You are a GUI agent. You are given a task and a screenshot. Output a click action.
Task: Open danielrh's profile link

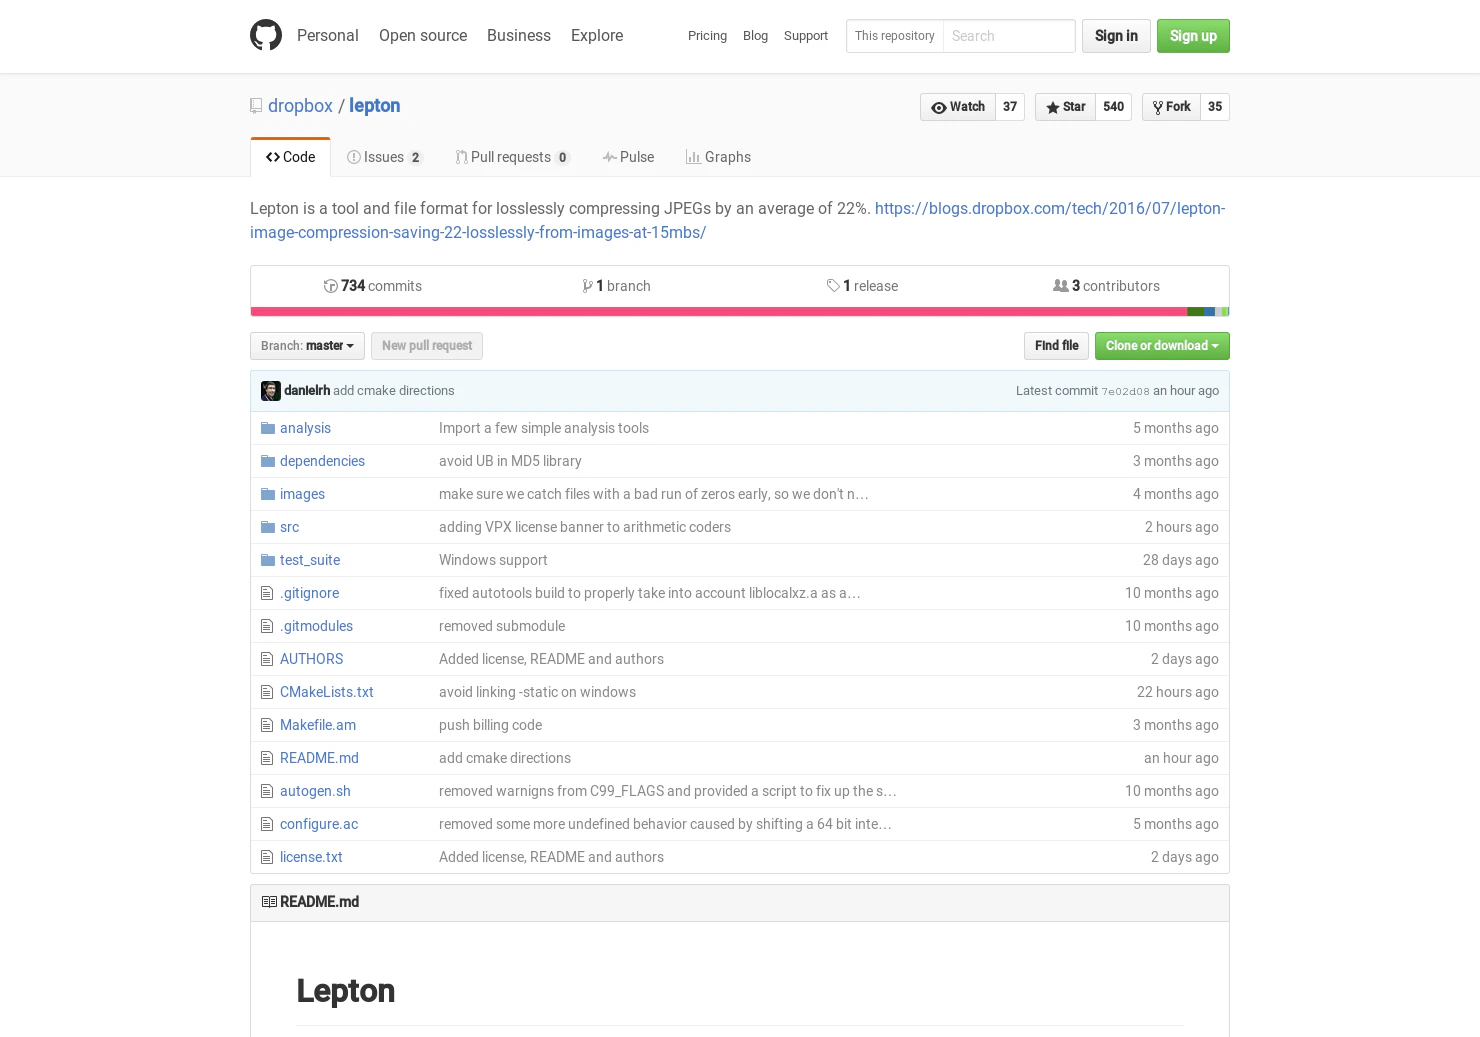(307, 391)
